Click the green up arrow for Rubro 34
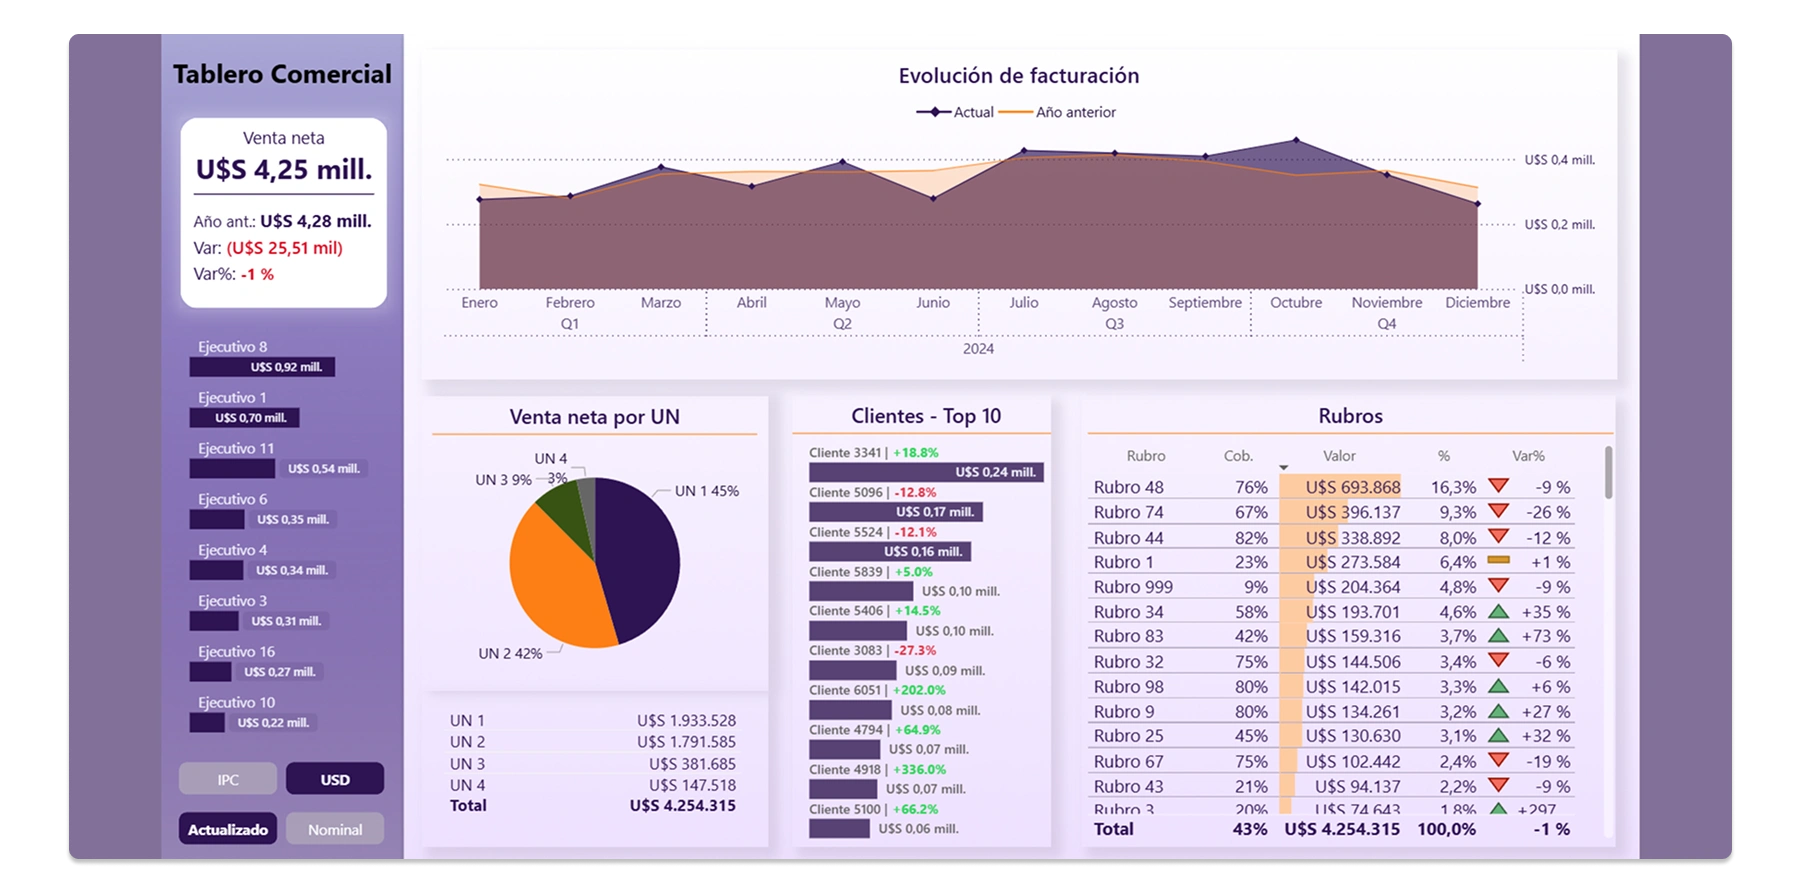The image size is (1800, 893). tap(1497, 611)
